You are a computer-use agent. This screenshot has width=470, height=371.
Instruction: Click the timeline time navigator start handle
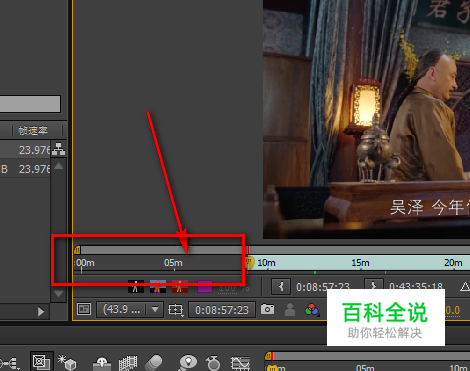click(x=268, y=356)
